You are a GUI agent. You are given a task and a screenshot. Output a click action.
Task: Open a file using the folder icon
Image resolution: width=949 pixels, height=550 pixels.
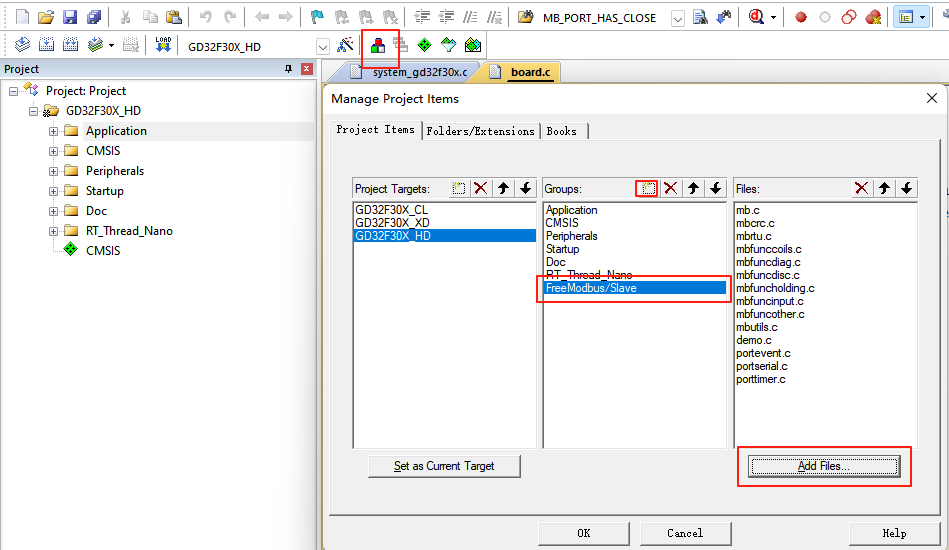coord(46,17)
